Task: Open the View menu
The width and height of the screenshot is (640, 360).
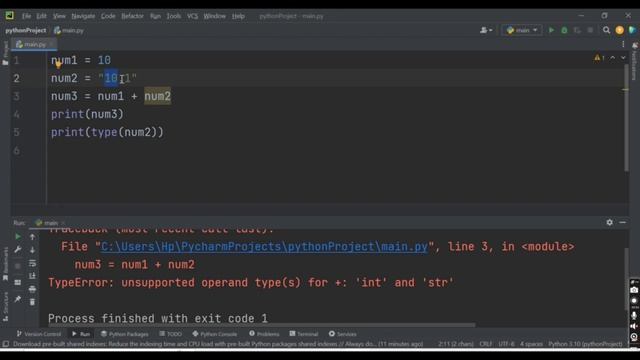Action: pyautogui.click(x=59, y=16)
